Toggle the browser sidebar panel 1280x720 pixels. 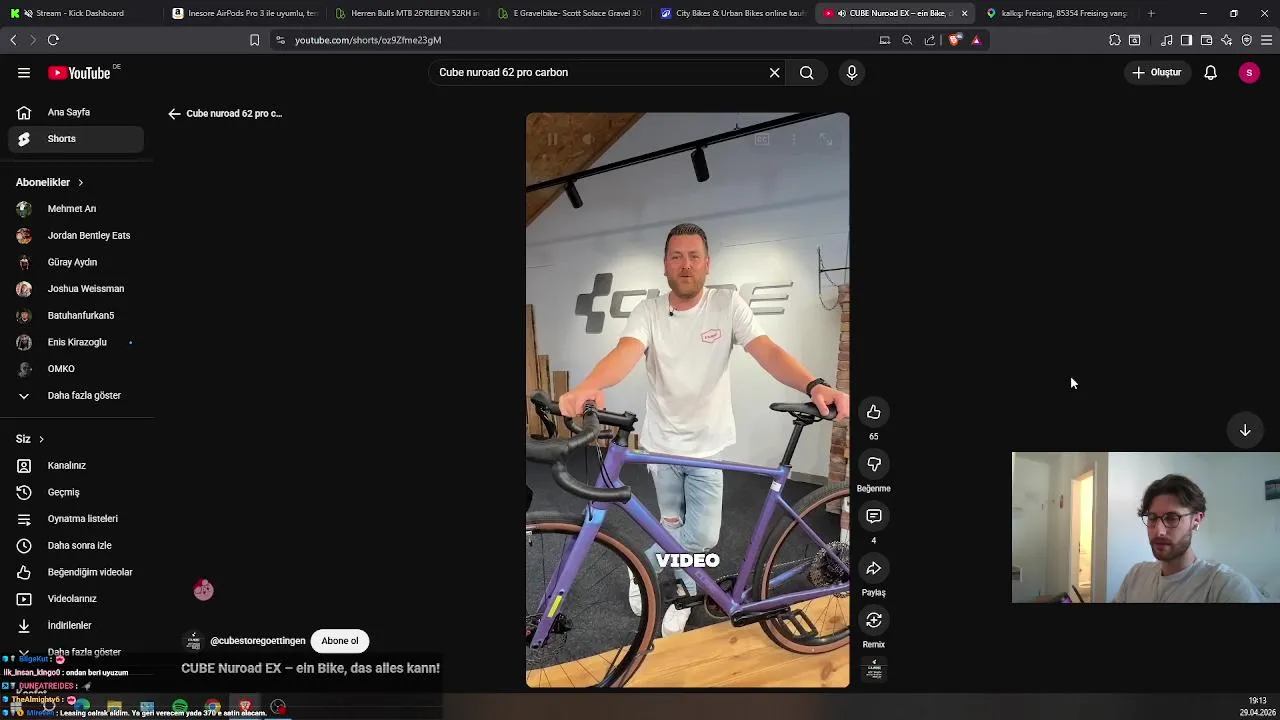click(1186, 40)
